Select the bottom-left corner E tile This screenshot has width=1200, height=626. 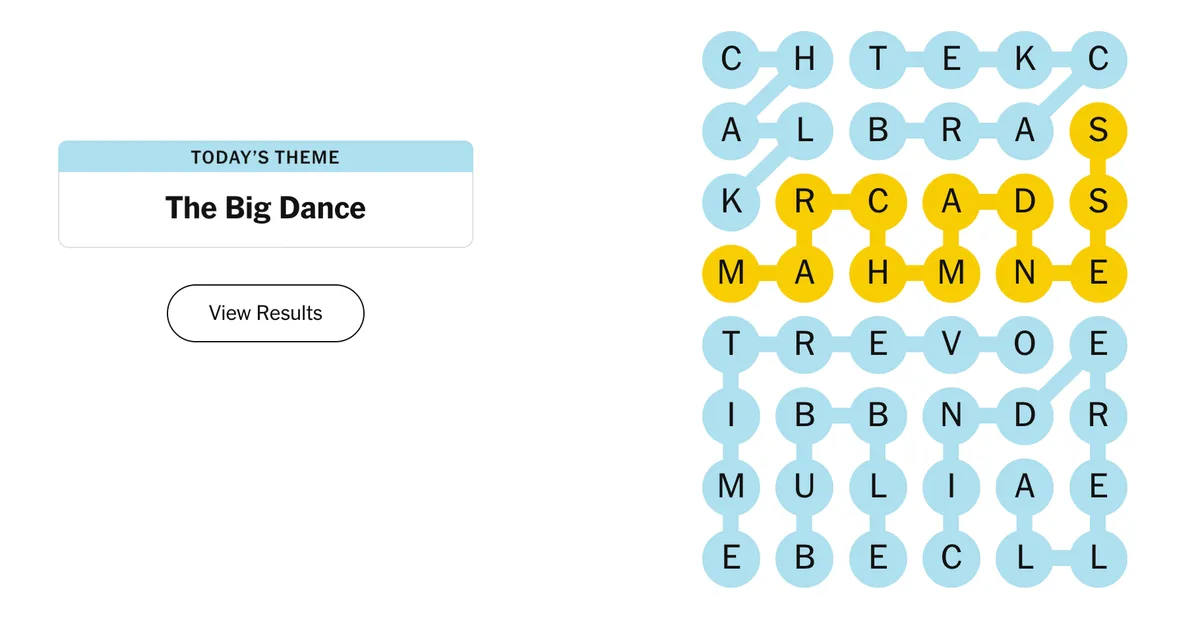click(x=732, y=557)
